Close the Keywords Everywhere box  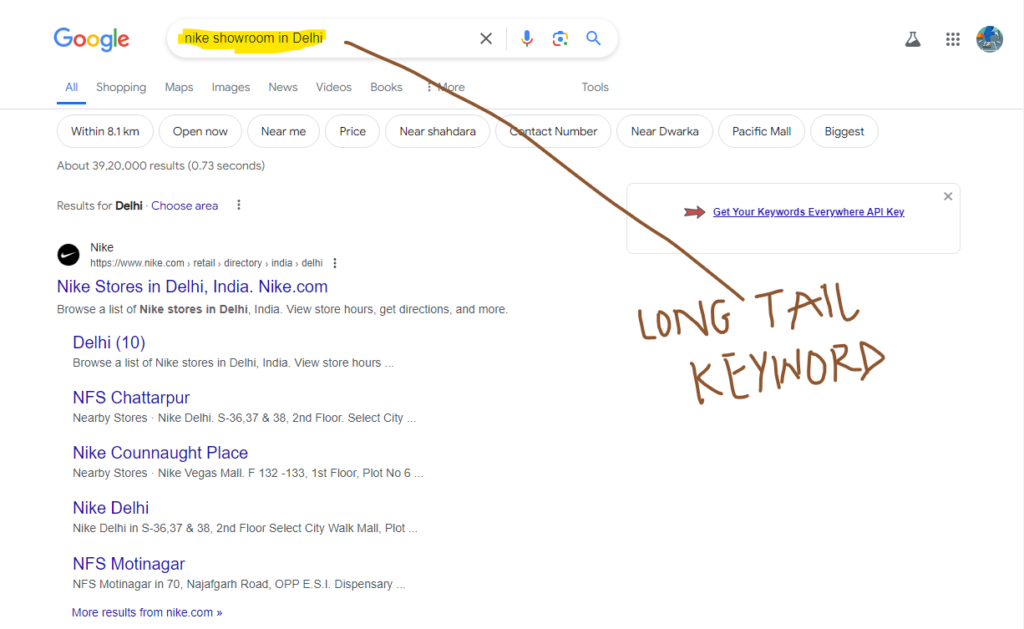[x=948, y=197]
